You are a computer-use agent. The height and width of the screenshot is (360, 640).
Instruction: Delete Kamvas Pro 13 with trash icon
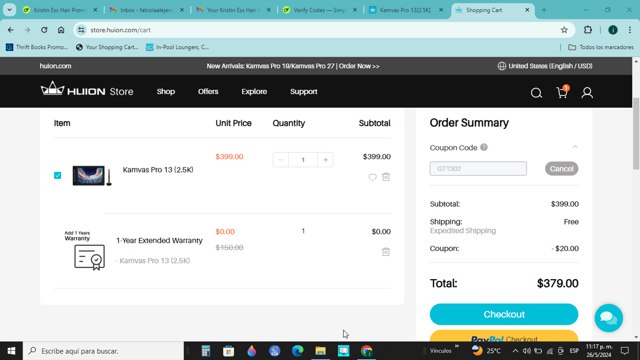[386, 177]
